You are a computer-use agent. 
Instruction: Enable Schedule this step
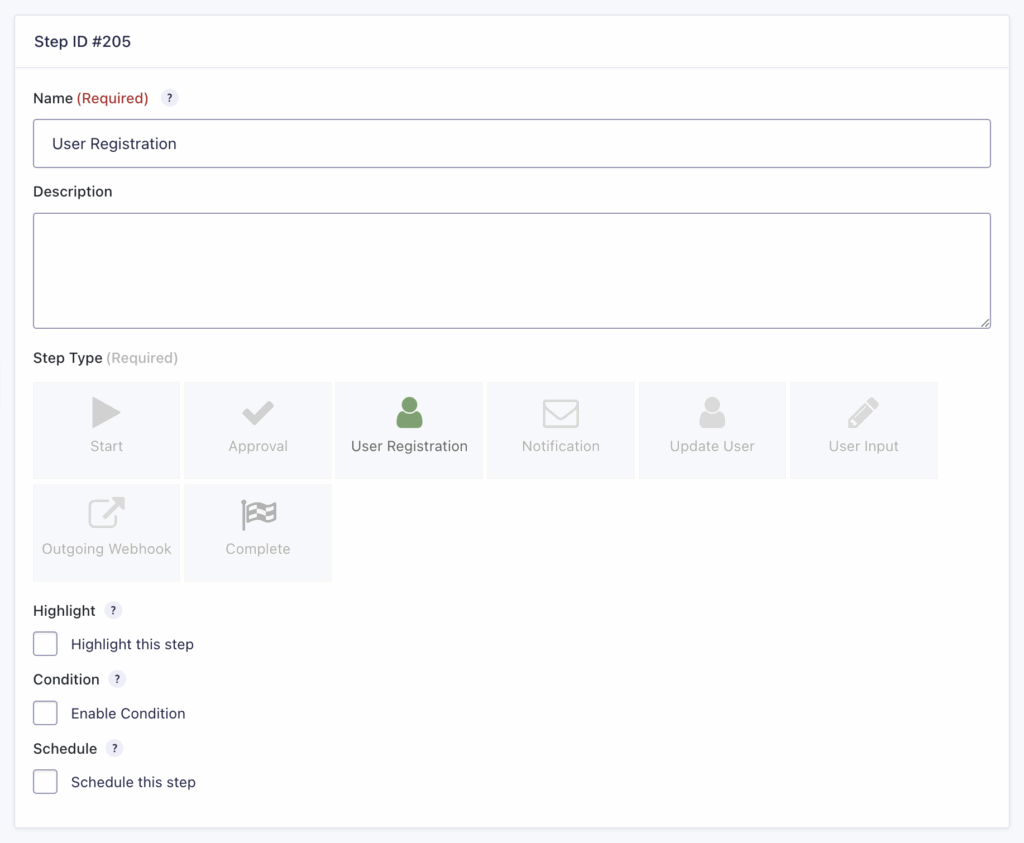tap(45, 782)
